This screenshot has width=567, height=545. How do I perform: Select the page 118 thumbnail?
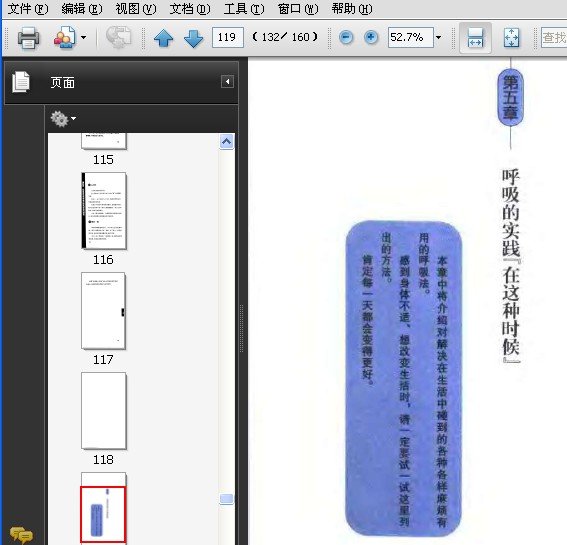point(104,411)
